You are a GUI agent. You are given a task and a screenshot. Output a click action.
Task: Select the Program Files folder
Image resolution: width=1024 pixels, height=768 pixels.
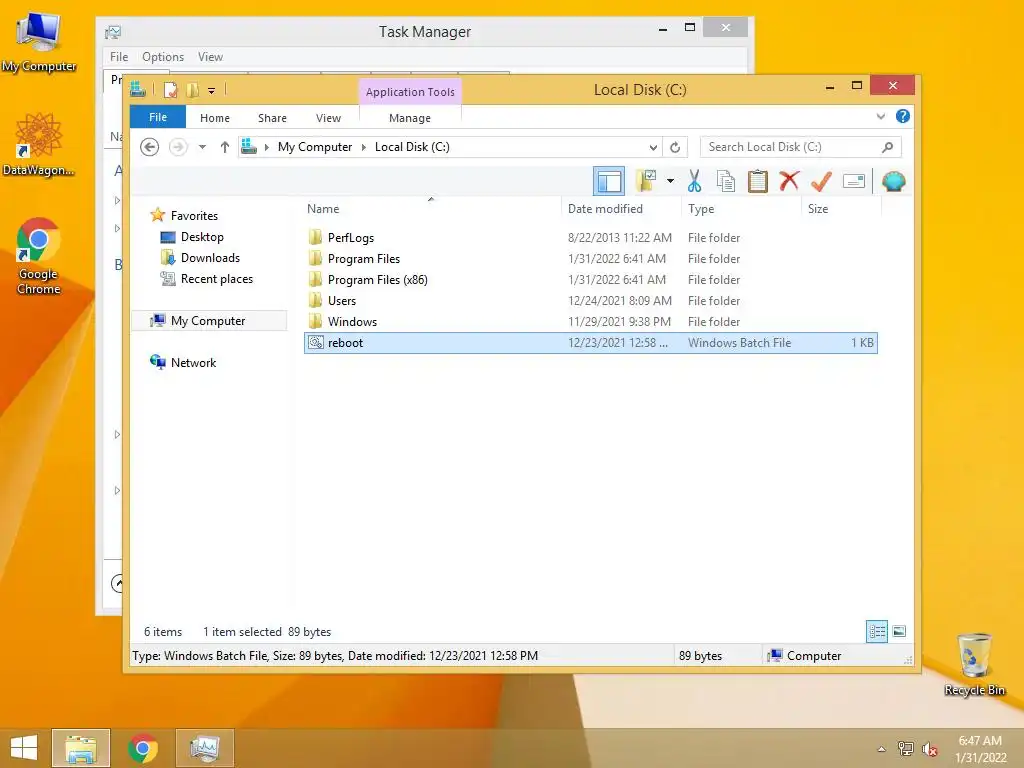(x=364, y=259)
